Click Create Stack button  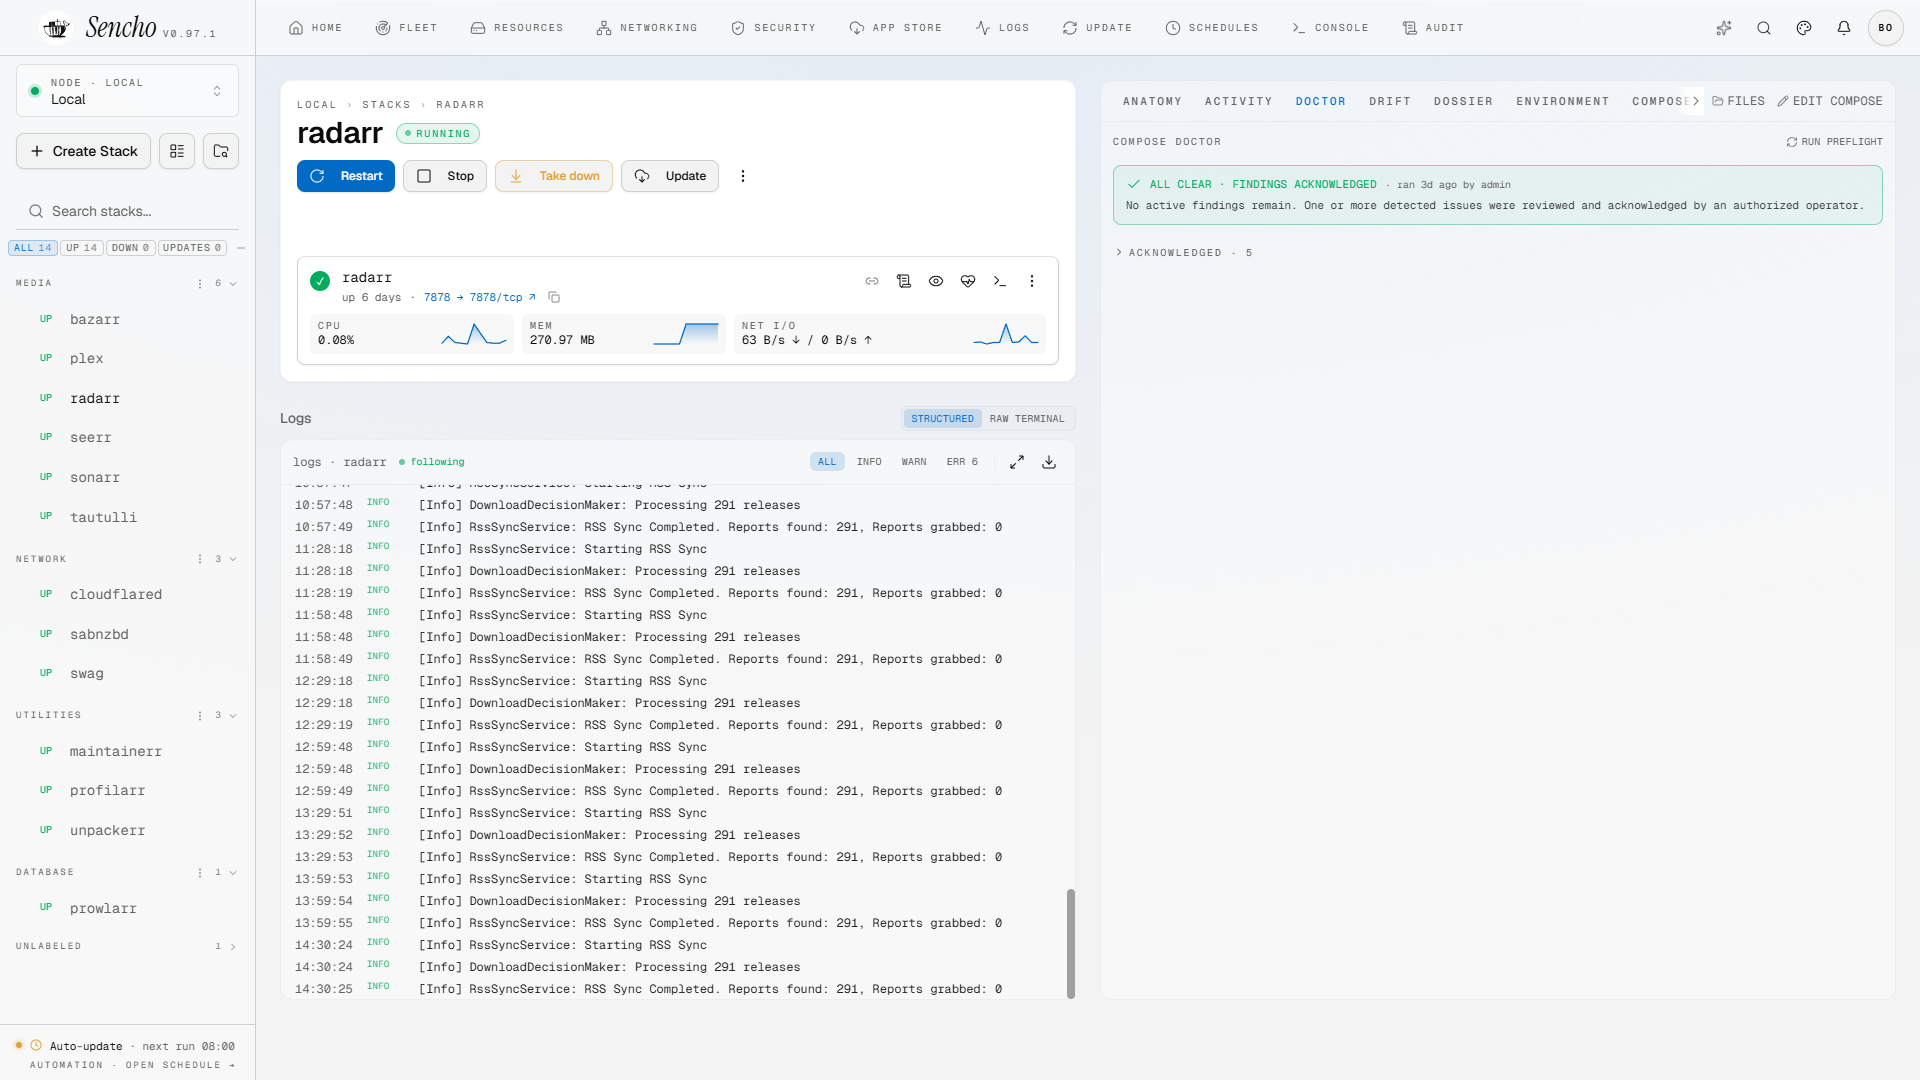coord(84,151)
